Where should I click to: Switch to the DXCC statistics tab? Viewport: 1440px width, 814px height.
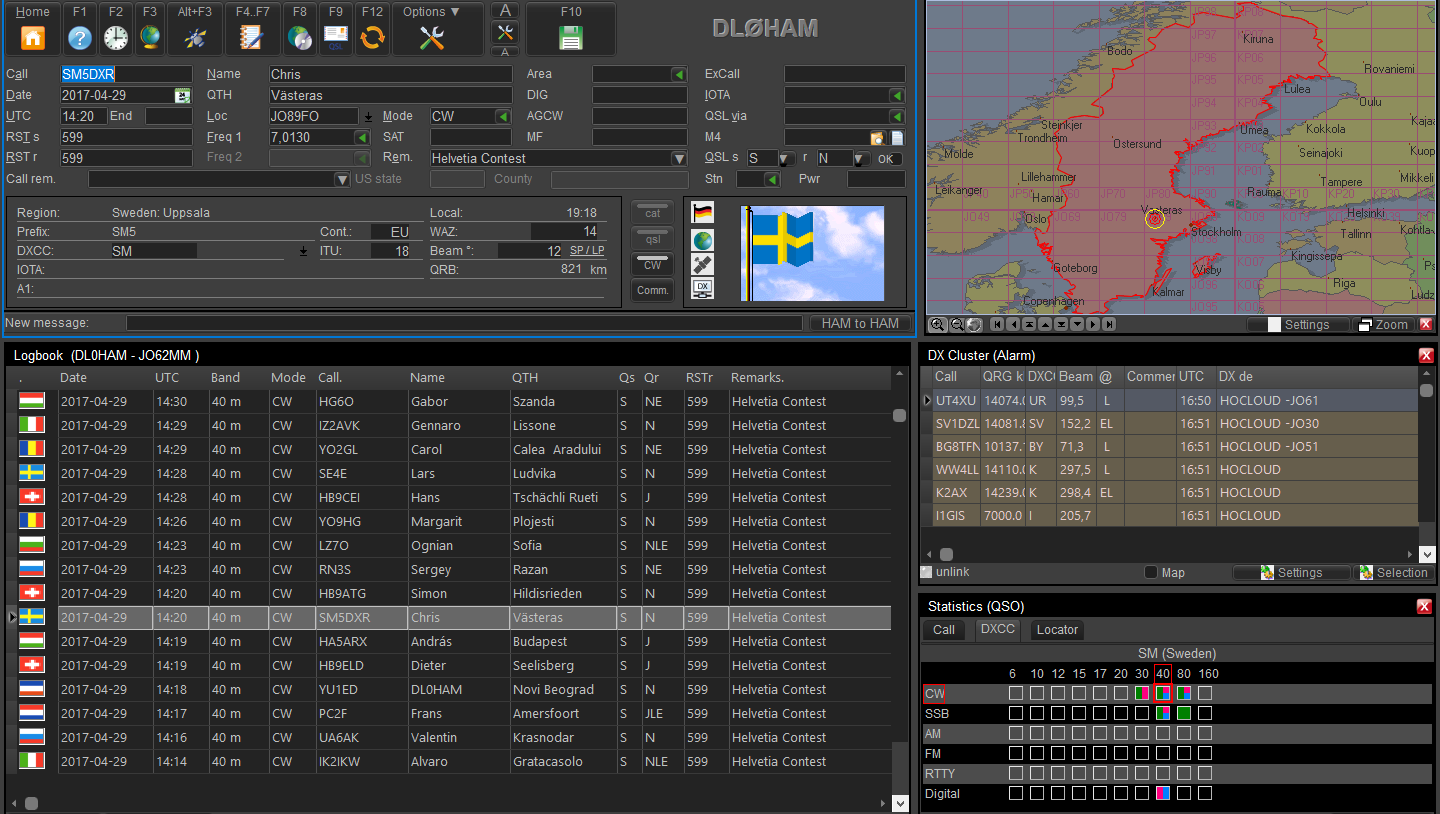pyautogui.click(x=997, y=629)
